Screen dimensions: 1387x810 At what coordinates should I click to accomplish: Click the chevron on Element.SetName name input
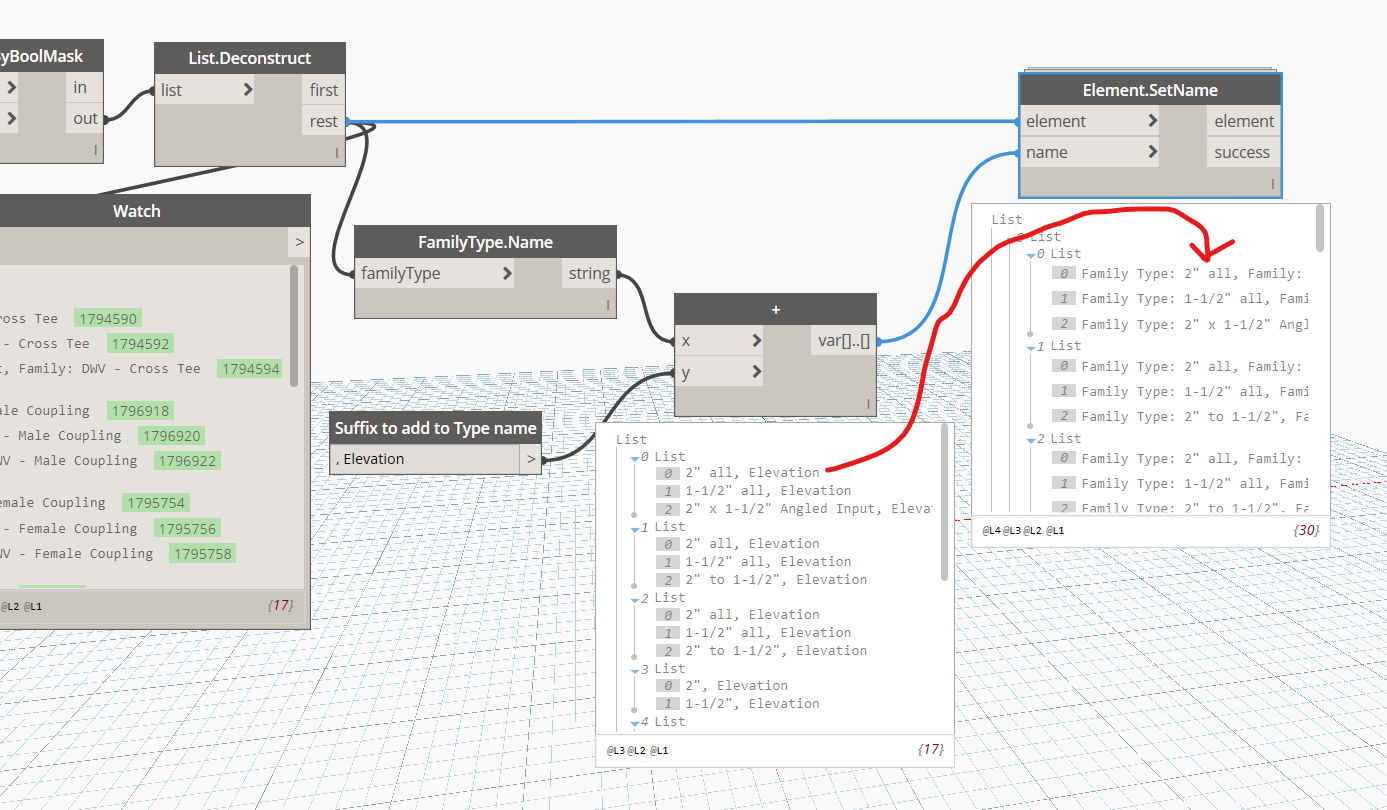pos(1153,152)
